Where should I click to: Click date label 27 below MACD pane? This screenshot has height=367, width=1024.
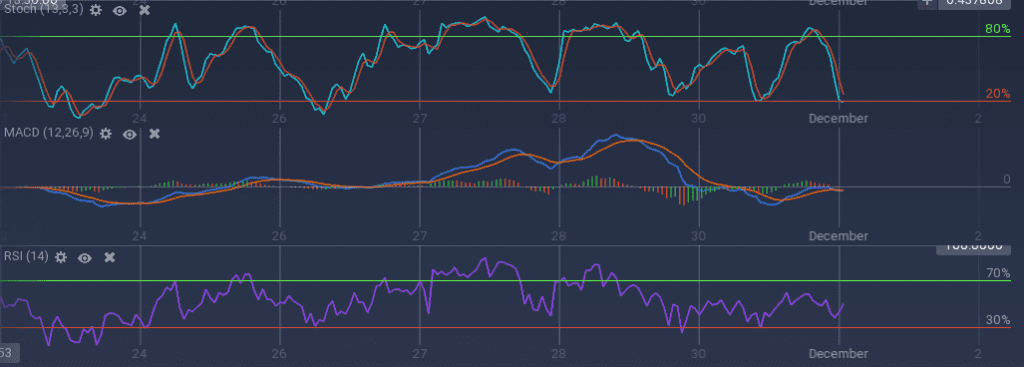(x=420, y=236)
